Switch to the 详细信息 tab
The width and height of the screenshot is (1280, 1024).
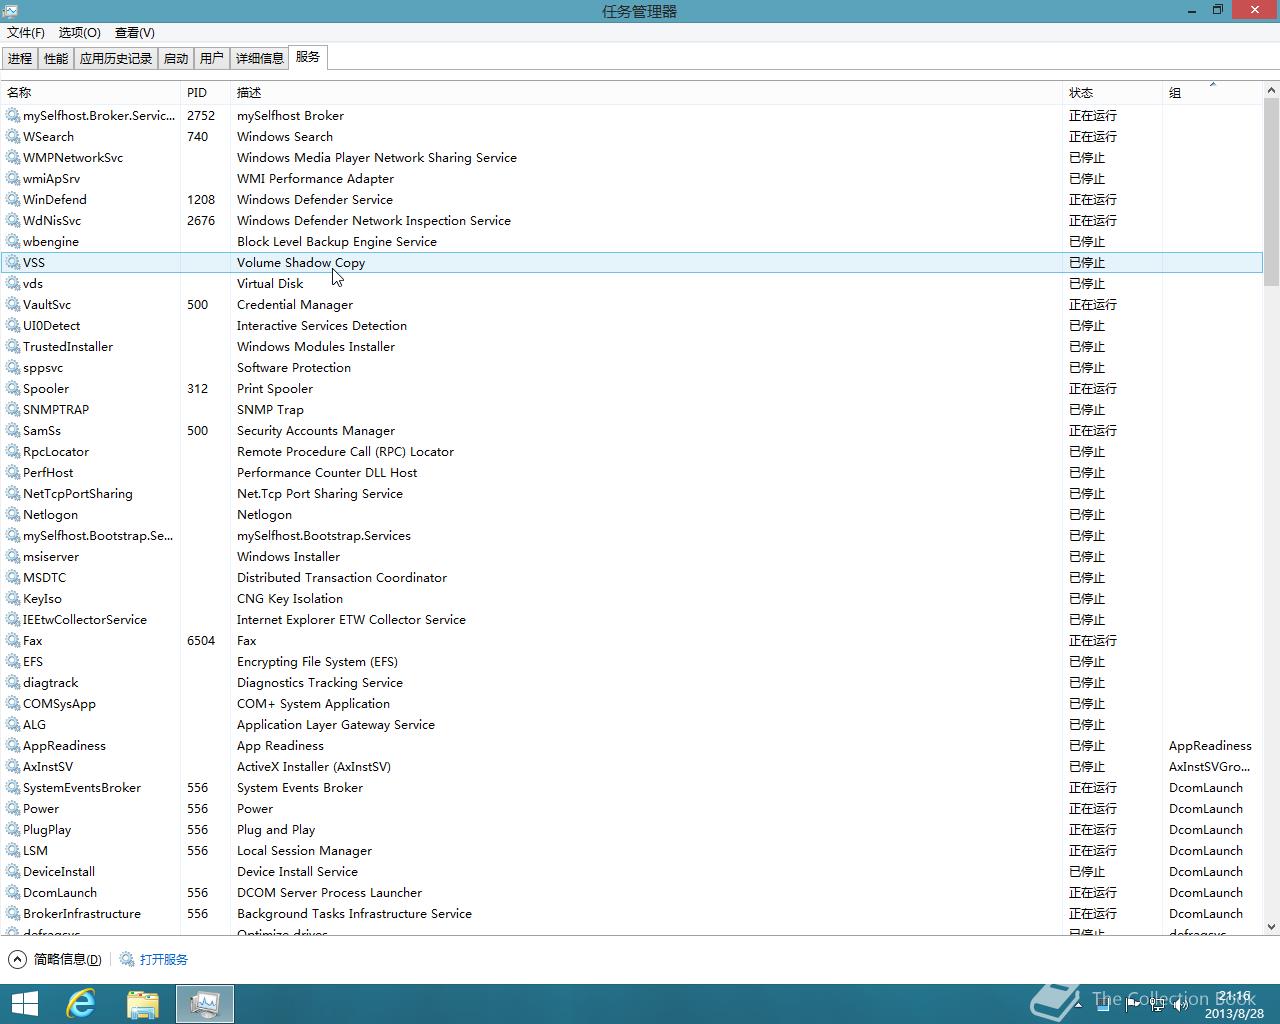260,59
